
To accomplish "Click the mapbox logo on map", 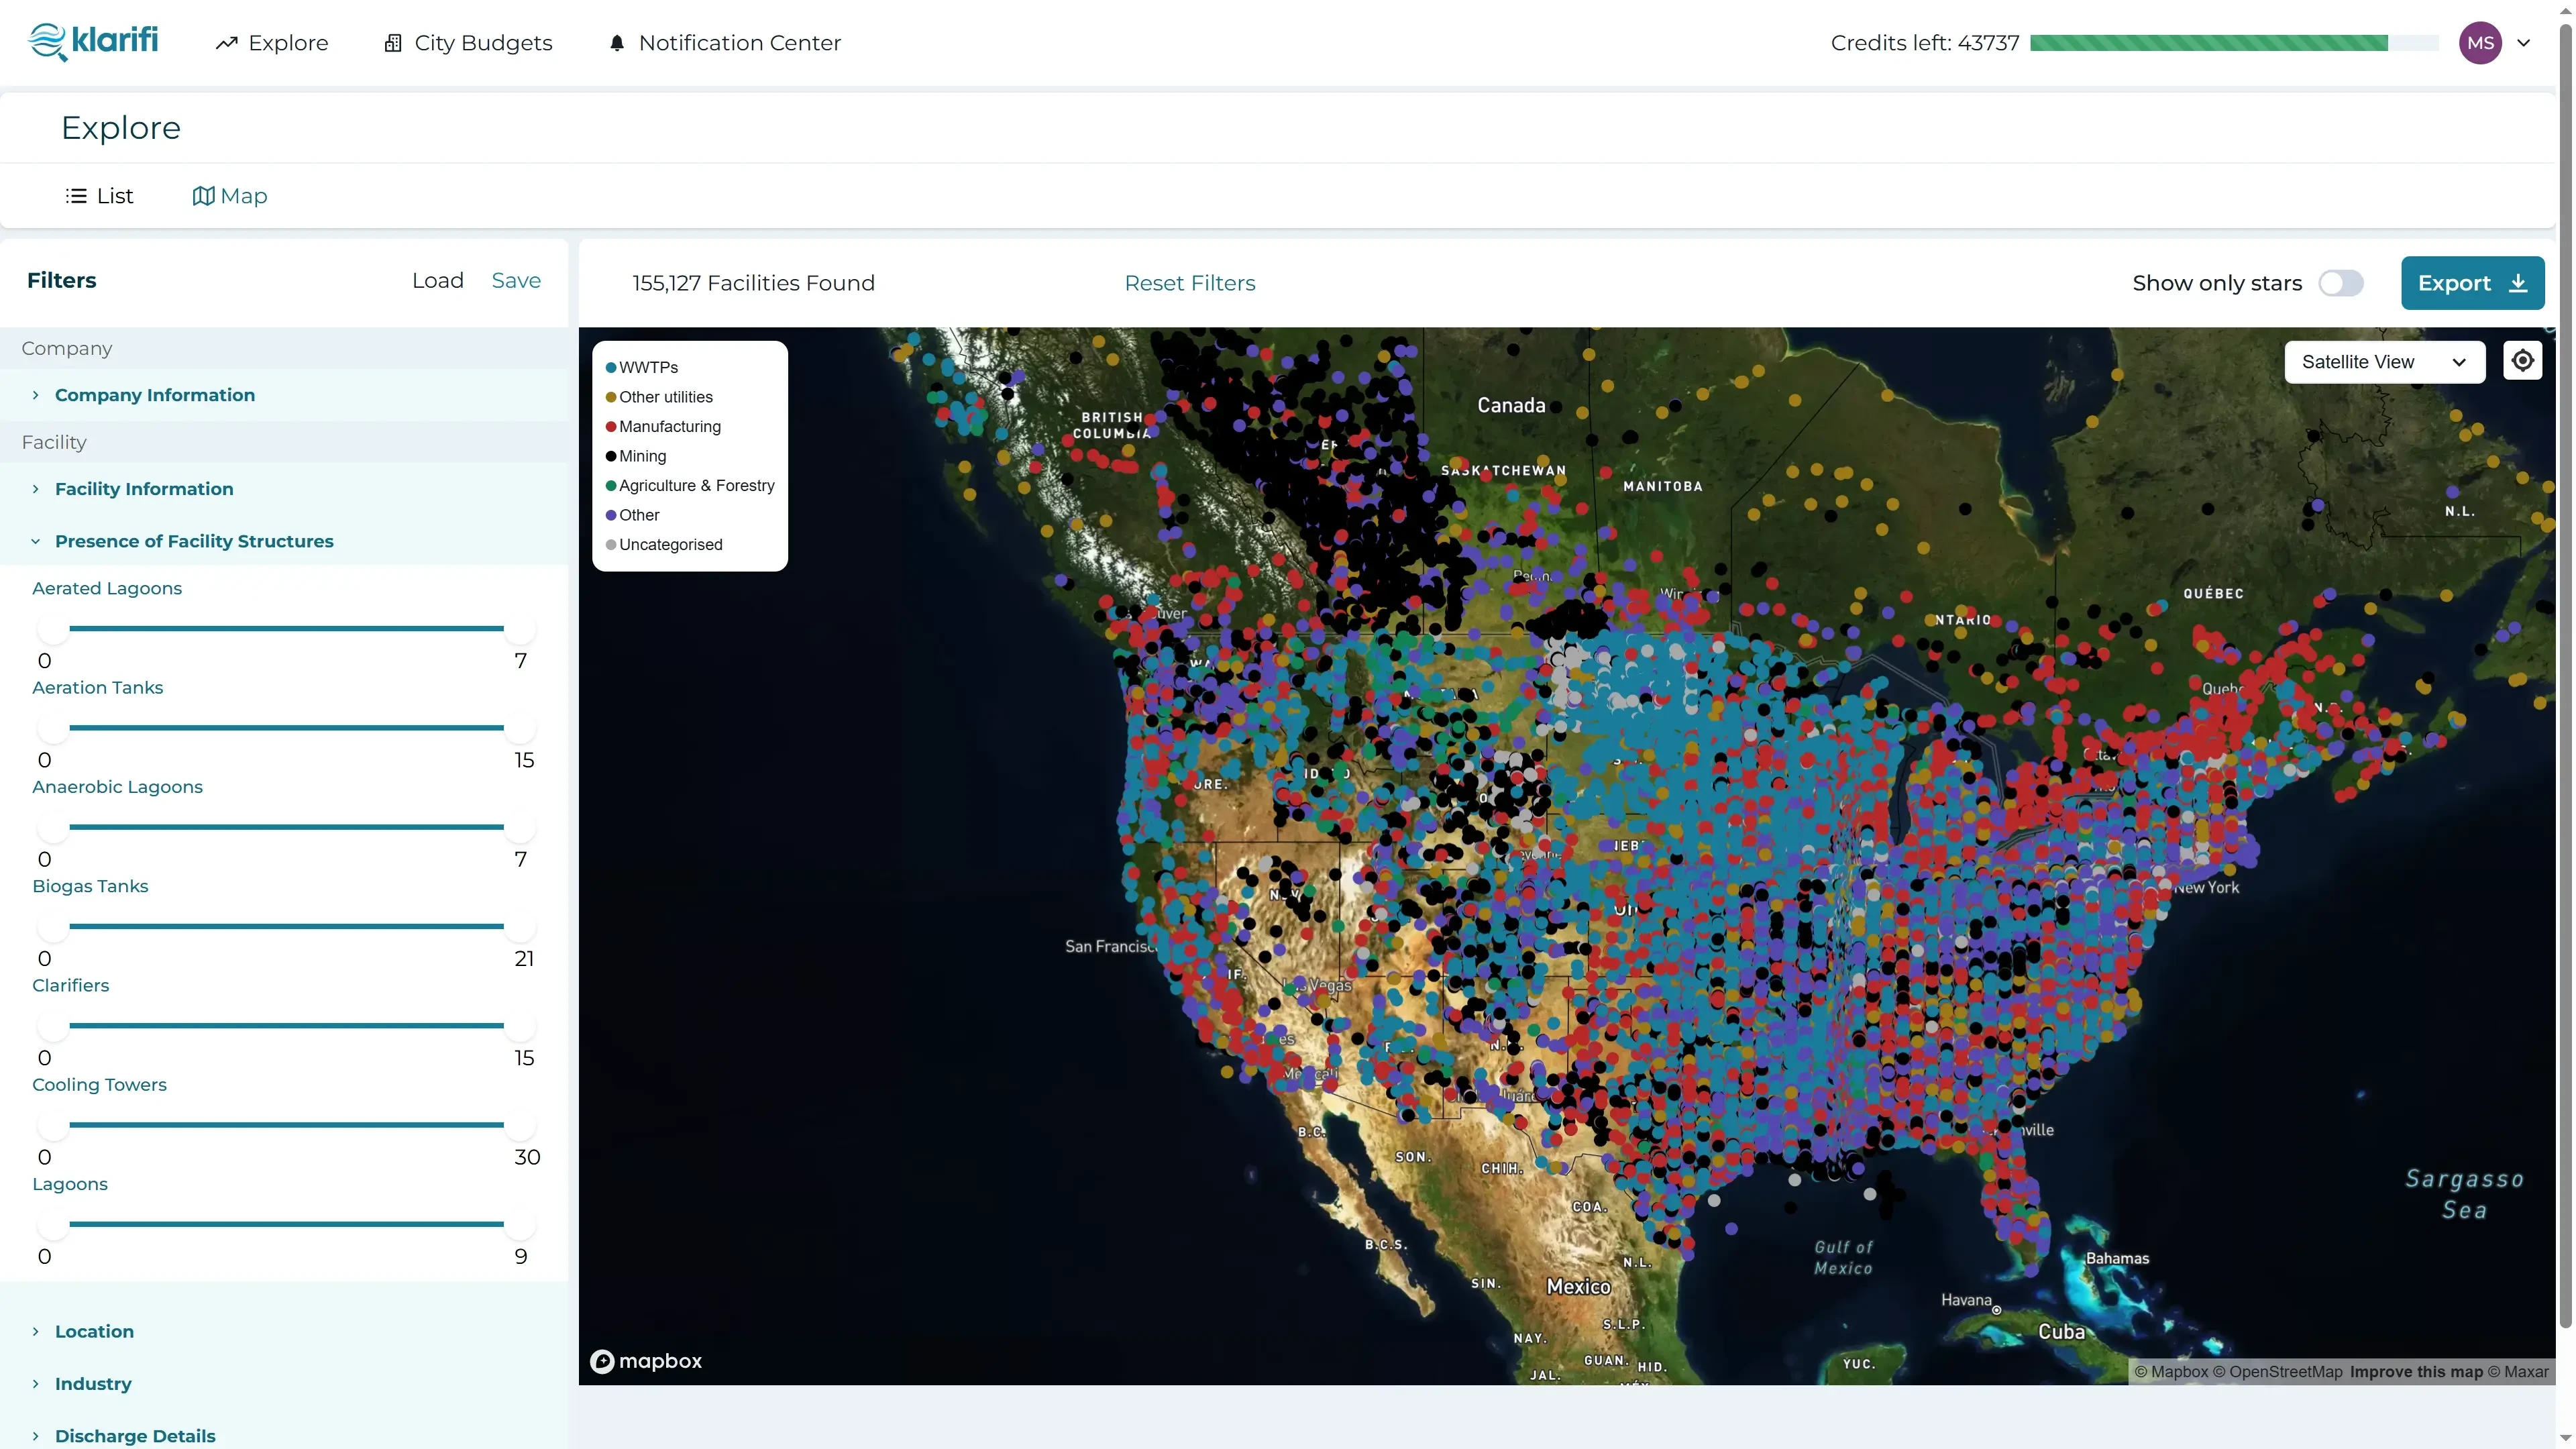I will 647,1361.
